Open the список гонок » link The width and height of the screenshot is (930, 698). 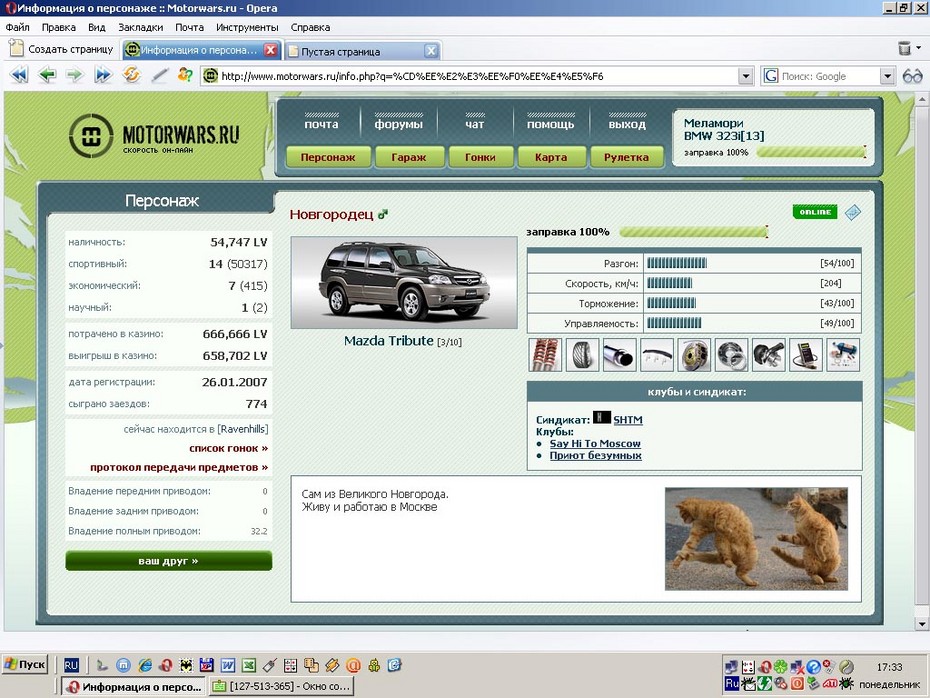[228, 448]
